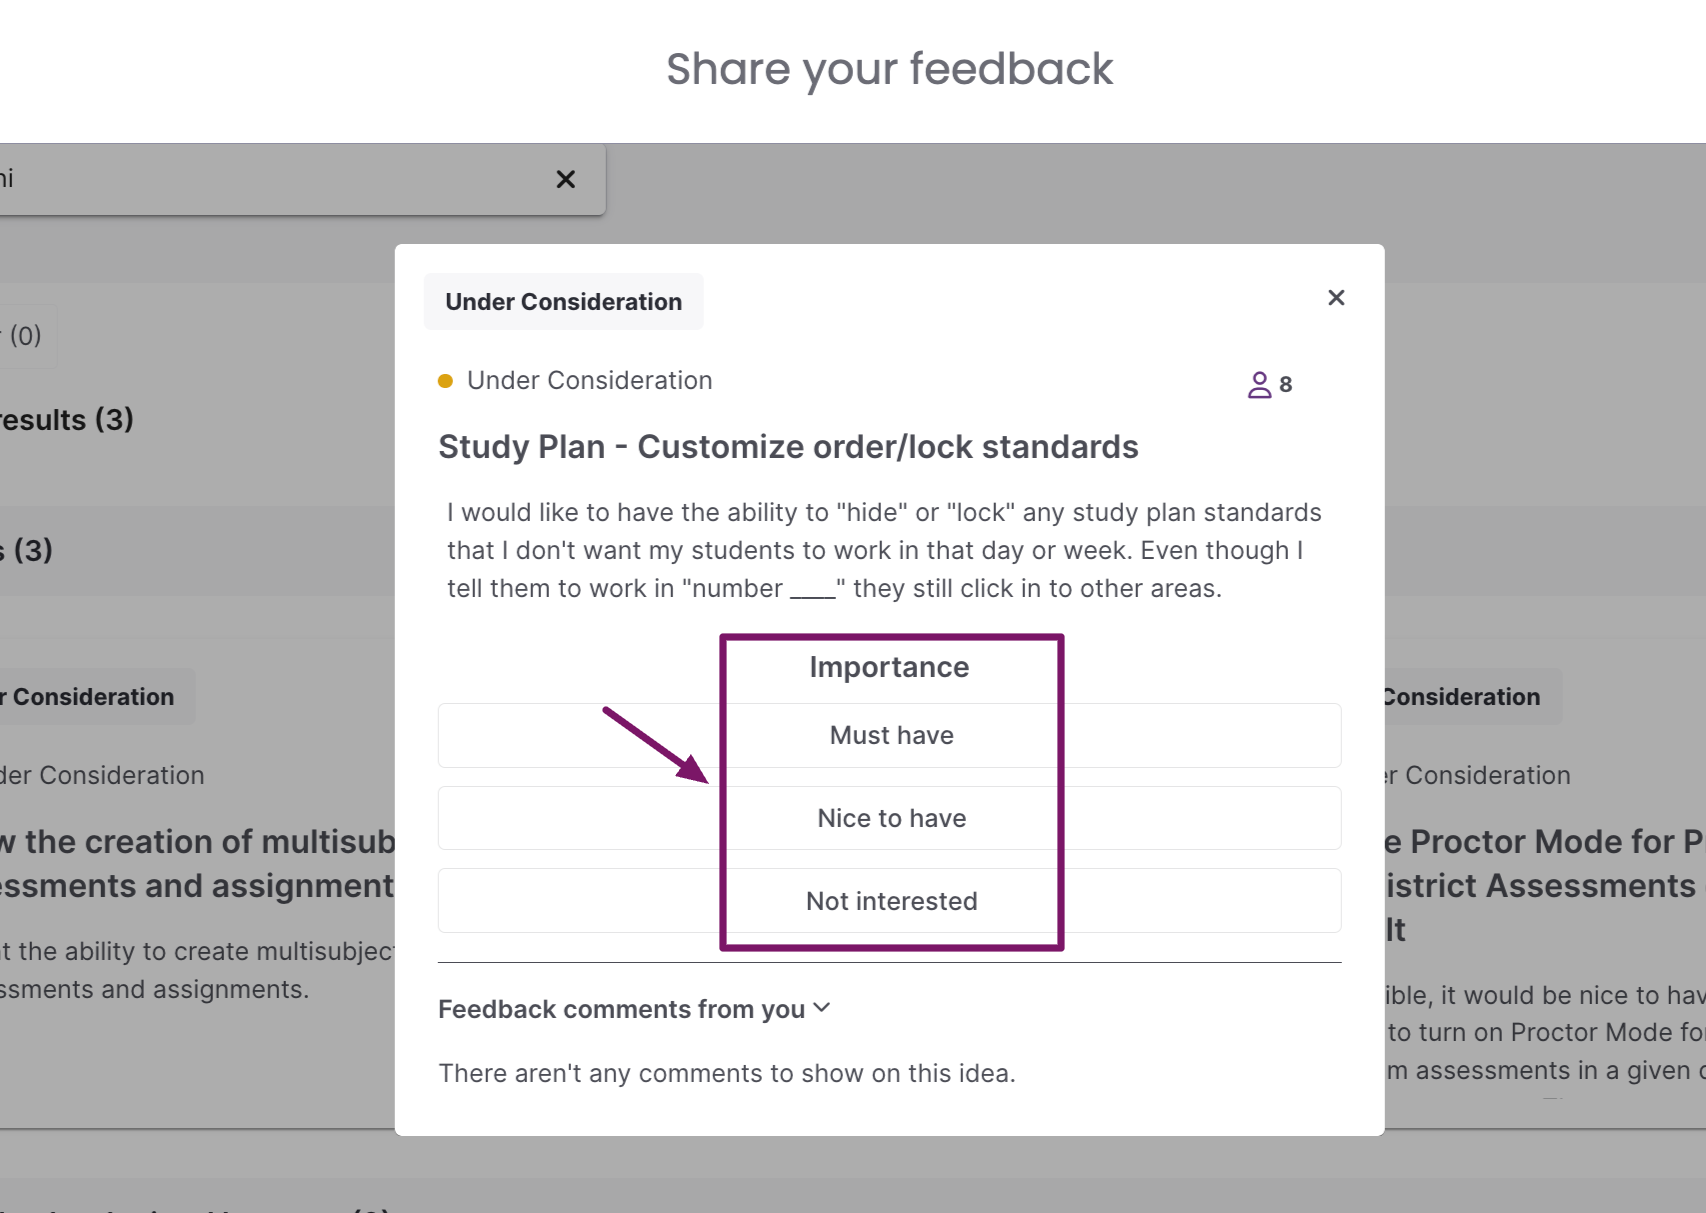
Task: Click the results (3) heading
Action: pos(67,420)
